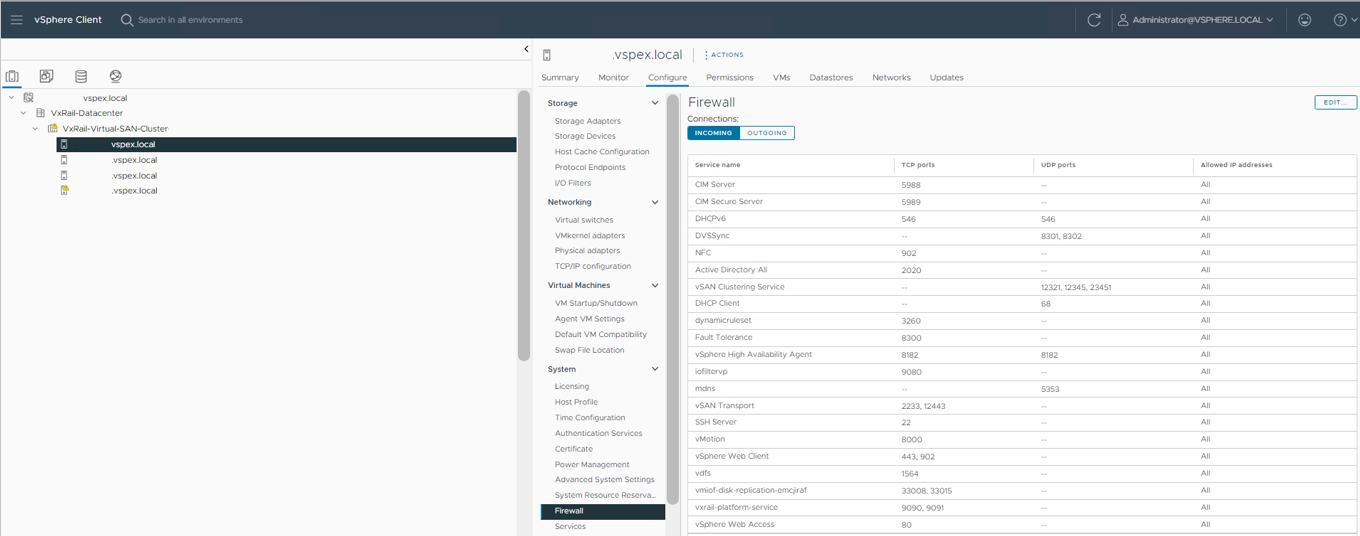1360x536 pixels.
Task: Open the Actions menu for the host
Action: click(x=724, y=55)
